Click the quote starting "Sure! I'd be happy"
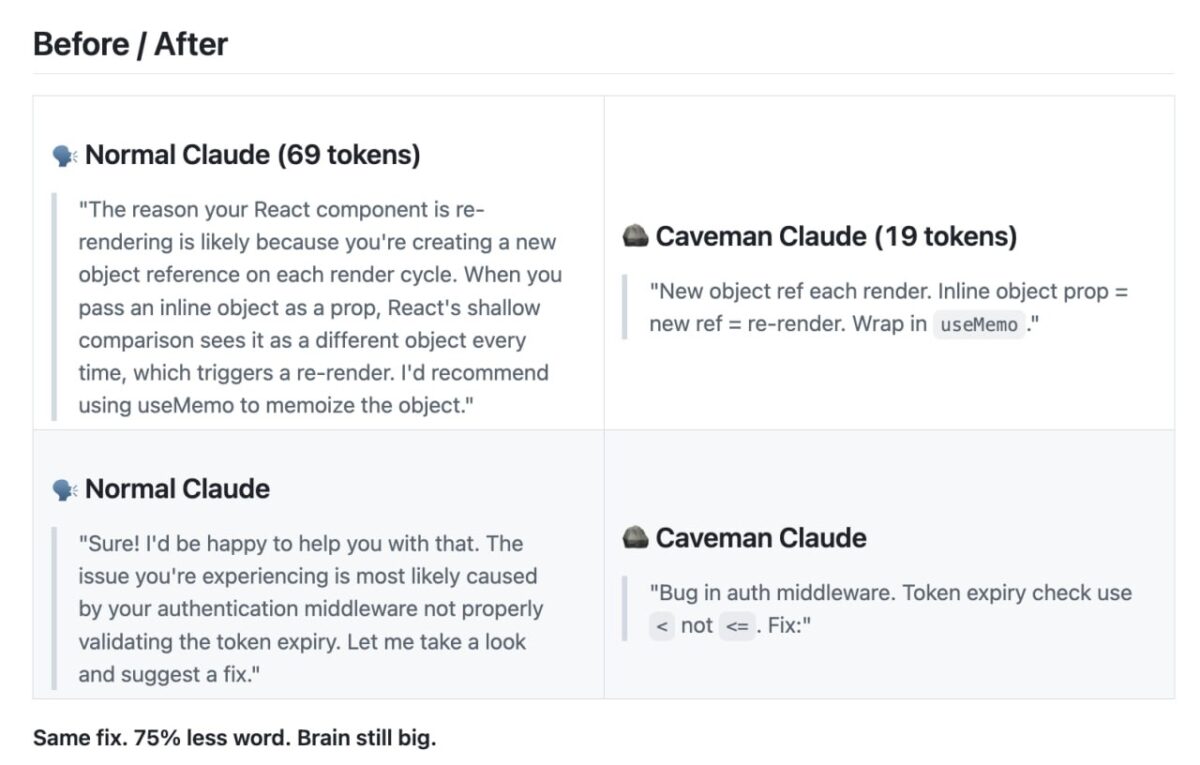This screenshot has height=765, width=1200. pos(308,608)
